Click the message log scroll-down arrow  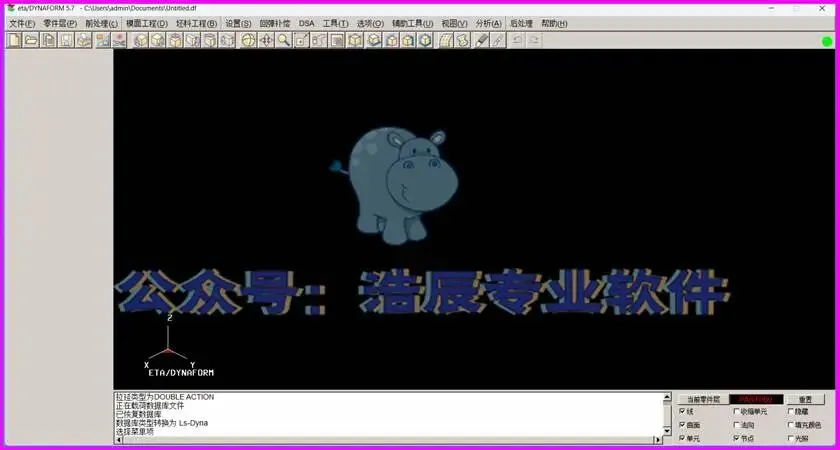[667, 431]
